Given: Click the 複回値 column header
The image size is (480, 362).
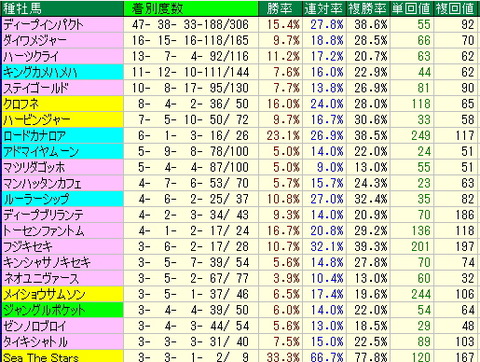Looking at the screenshot, I should click(x=455, y=9).
